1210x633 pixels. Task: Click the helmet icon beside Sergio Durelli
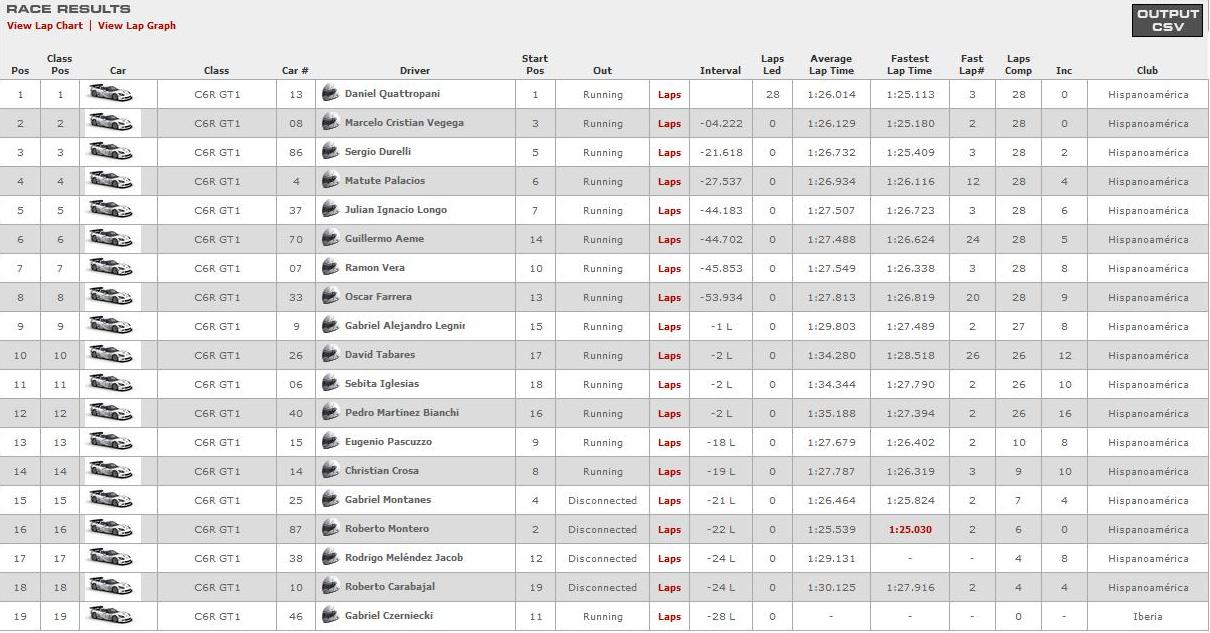coord(330,152)
